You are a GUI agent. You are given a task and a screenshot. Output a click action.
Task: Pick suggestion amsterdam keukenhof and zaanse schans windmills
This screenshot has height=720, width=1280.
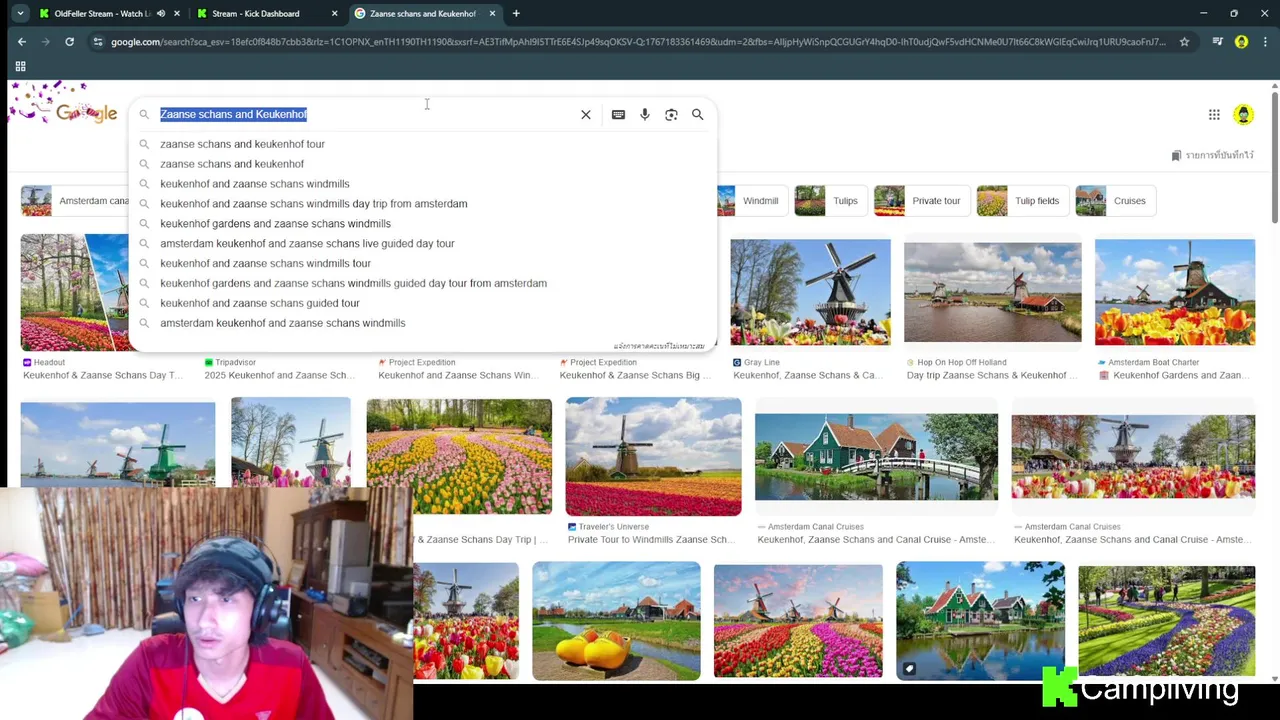(282, 323)
